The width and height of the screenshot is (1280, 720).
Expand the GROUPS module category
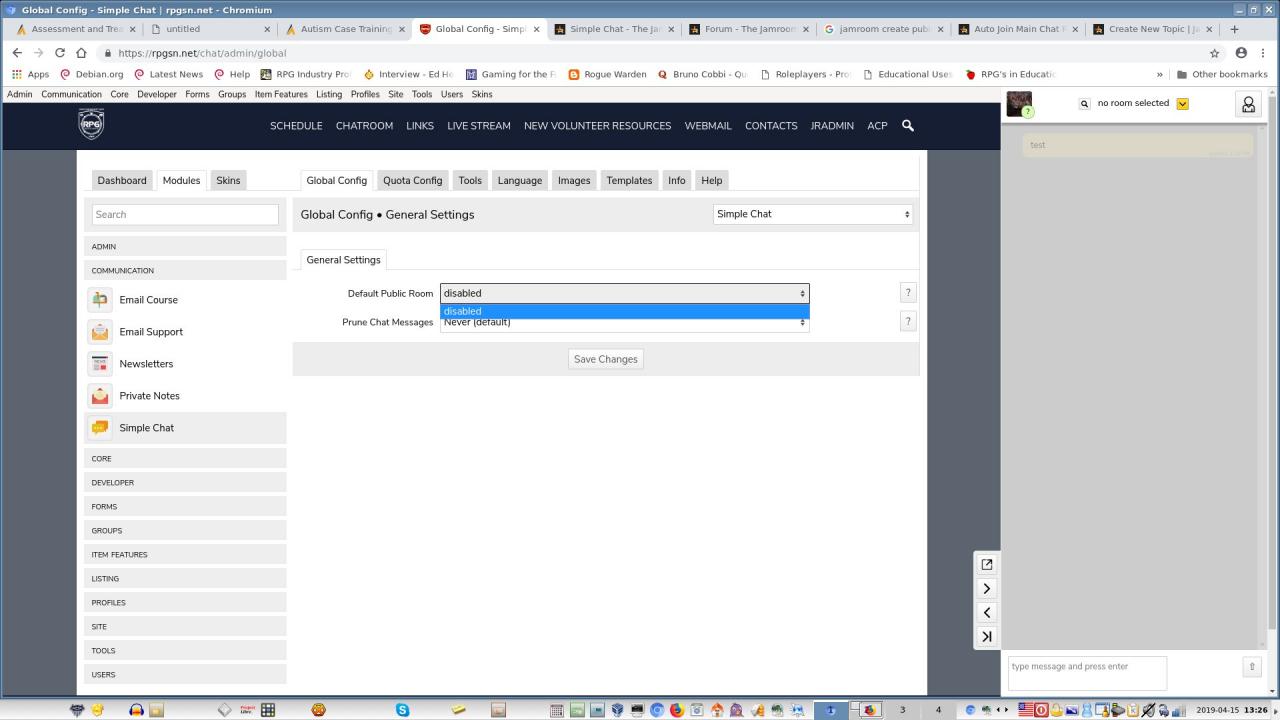tap(185, 530)
